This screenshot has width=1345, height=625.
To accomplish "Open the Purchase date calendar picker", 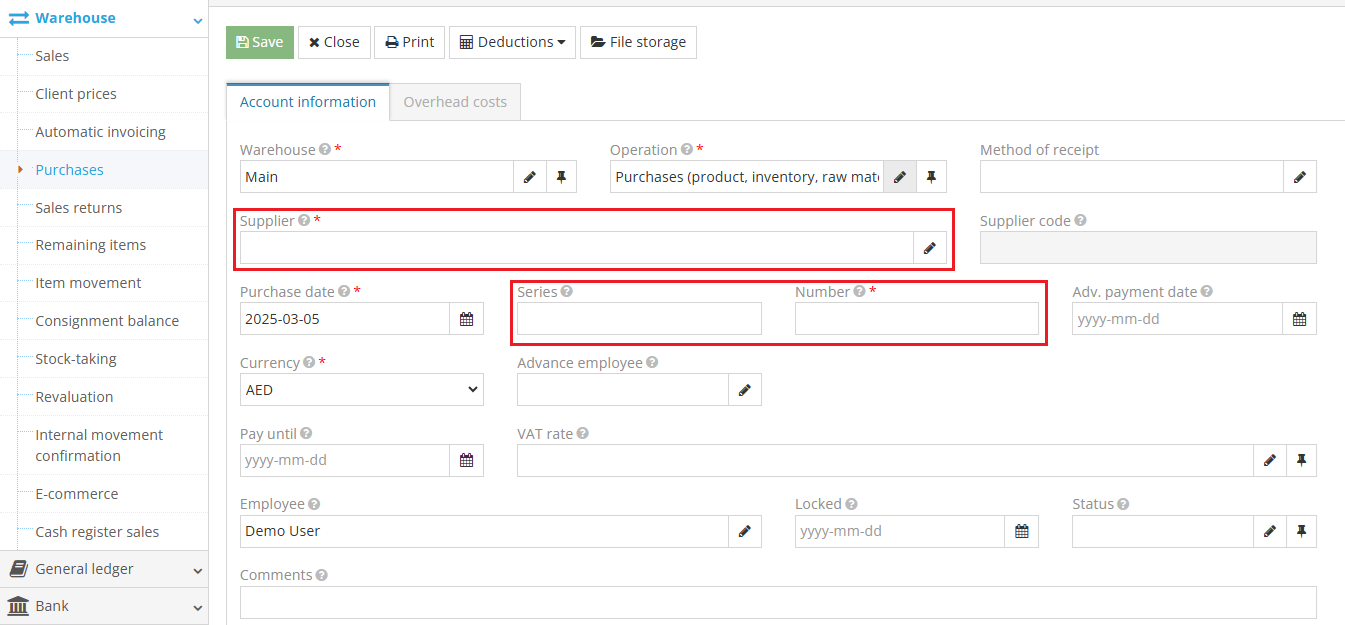I will [466, 318].
